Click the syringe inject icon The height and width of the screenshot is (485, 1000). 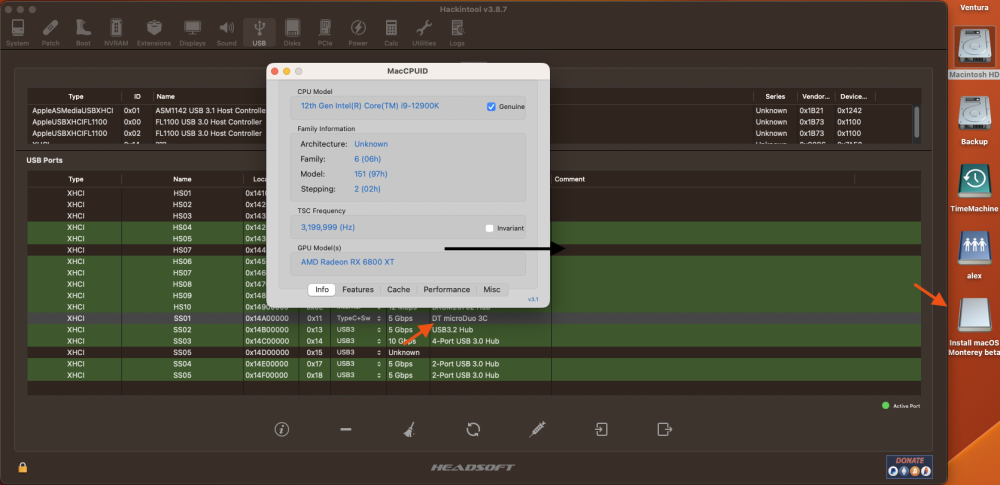click(537, 429)
